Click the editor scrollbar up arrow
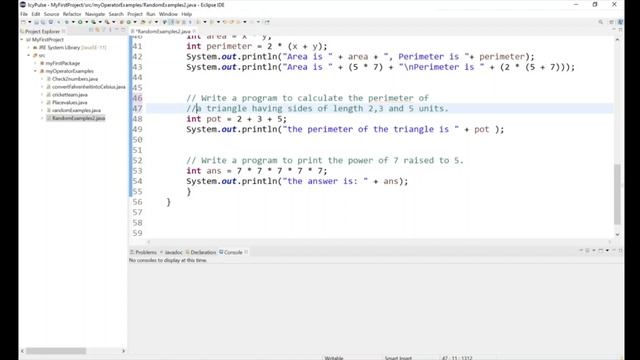This screenshot has width=640, height=360. click(617, 40)
